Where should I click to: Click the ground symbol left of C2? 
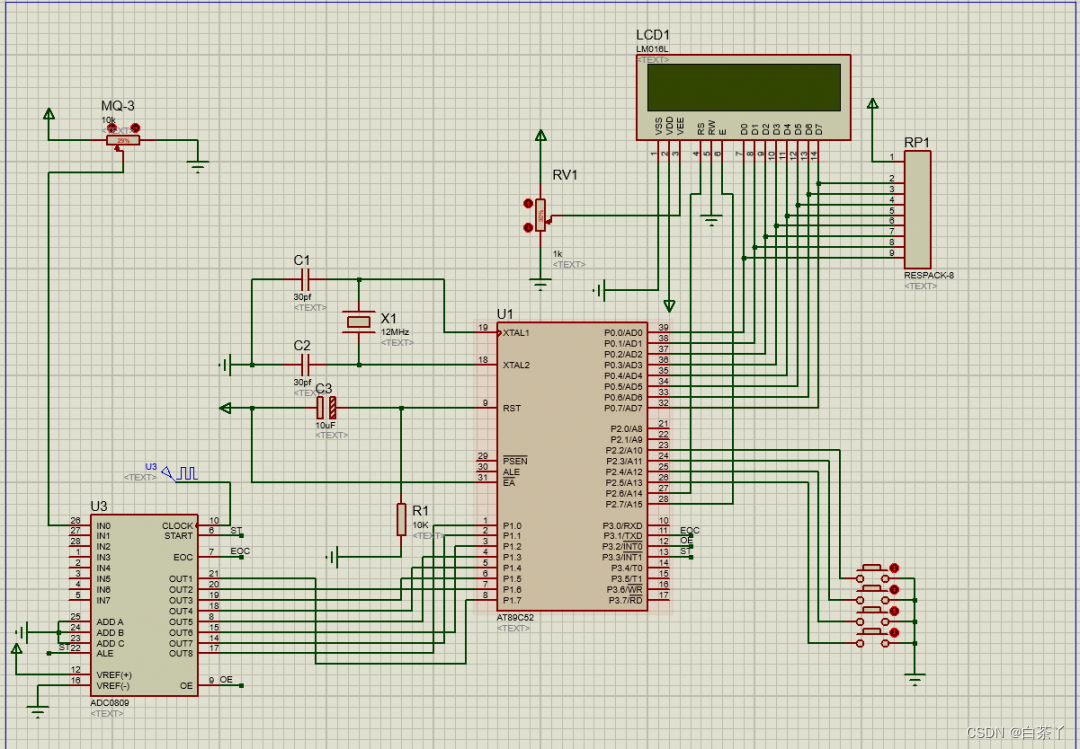tap(225, 365)
